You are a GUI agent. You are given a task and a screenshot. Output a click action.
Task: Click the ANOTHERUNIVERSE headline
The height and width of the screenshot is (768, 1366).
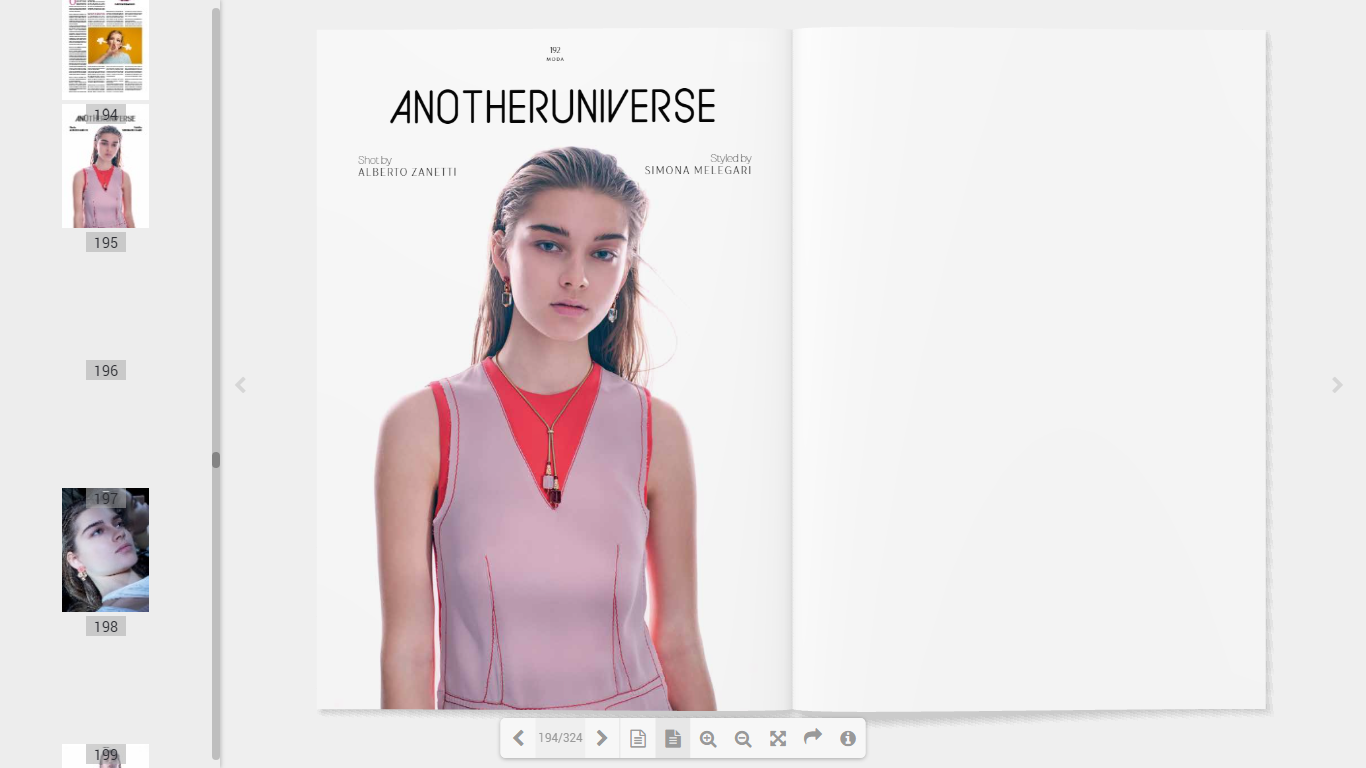[553, 107]
